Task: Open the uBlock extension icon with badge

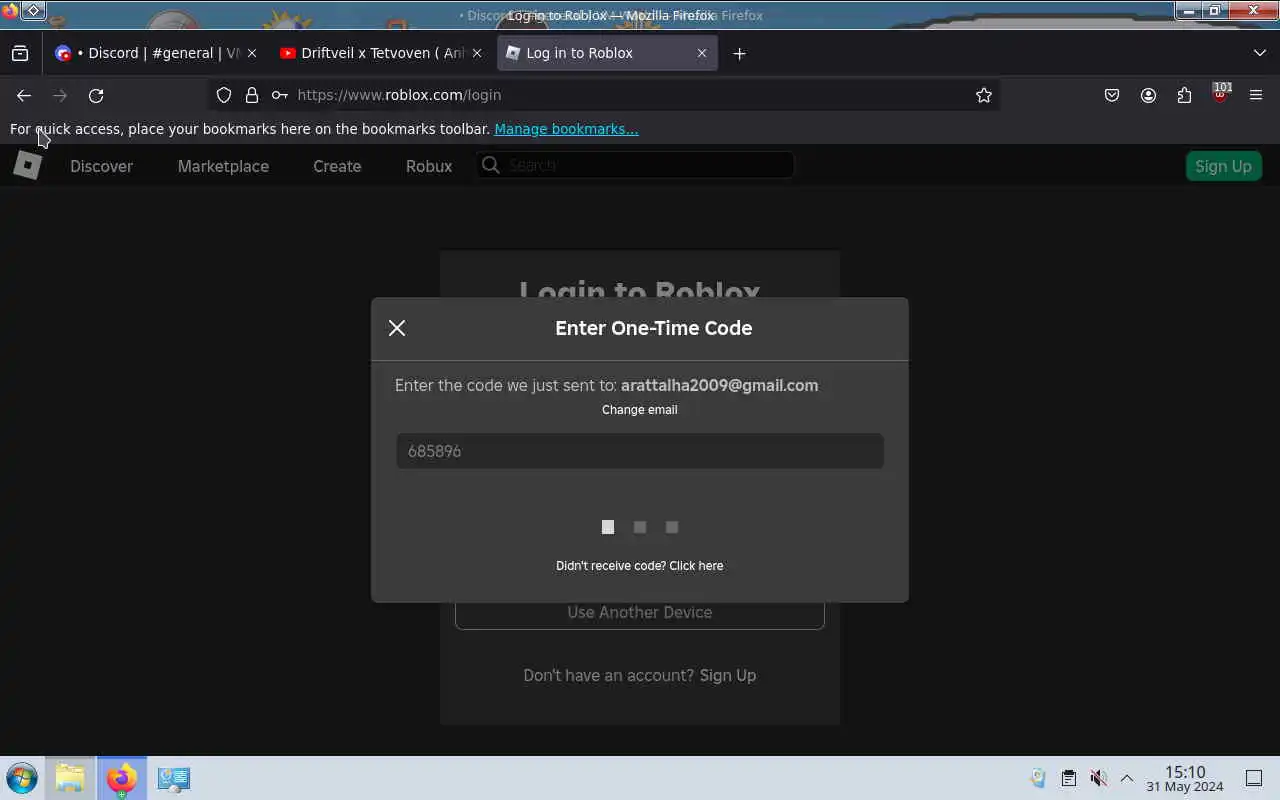Action: [1220, 95]
